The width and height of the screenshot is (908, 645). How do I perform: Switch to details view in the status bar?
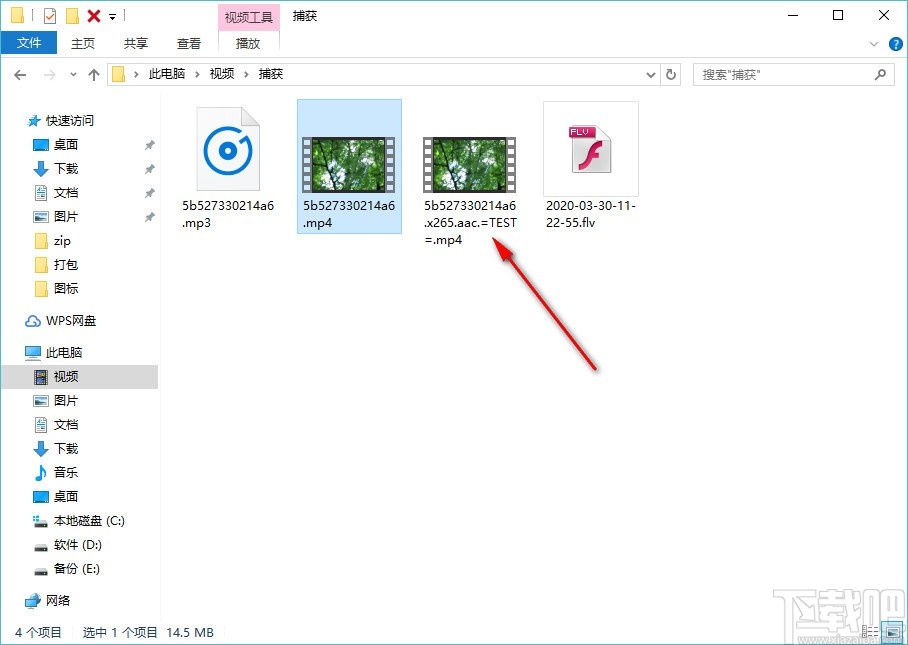click(869, 632)
